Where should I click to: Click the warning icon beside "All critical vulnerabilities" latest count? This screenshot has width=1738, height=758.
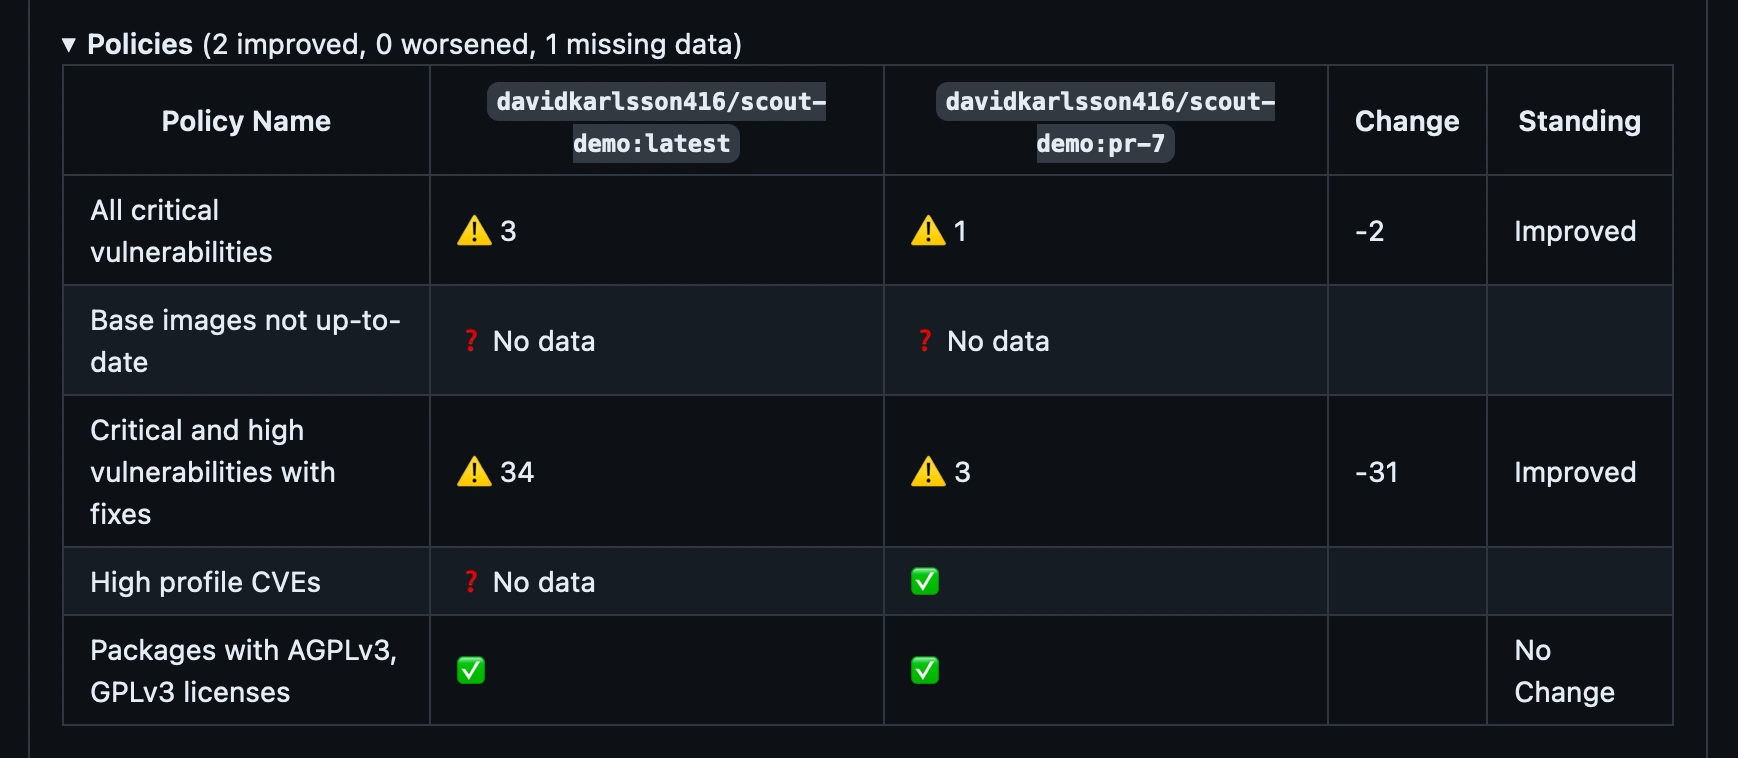point(475,231)
